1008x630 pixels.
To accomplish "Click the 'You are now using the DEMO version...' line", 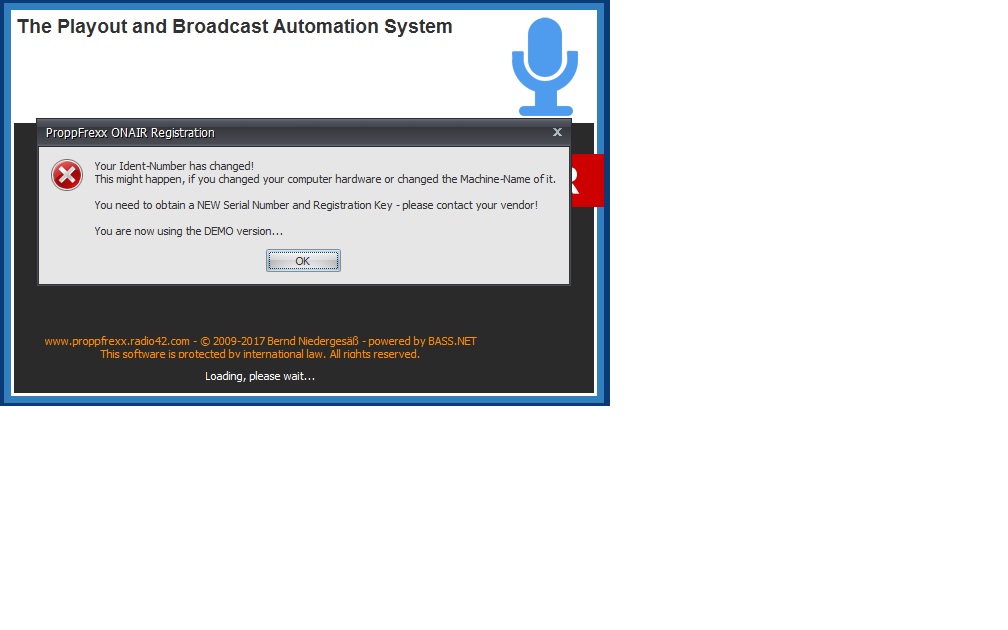I will (x=188, y=231).
